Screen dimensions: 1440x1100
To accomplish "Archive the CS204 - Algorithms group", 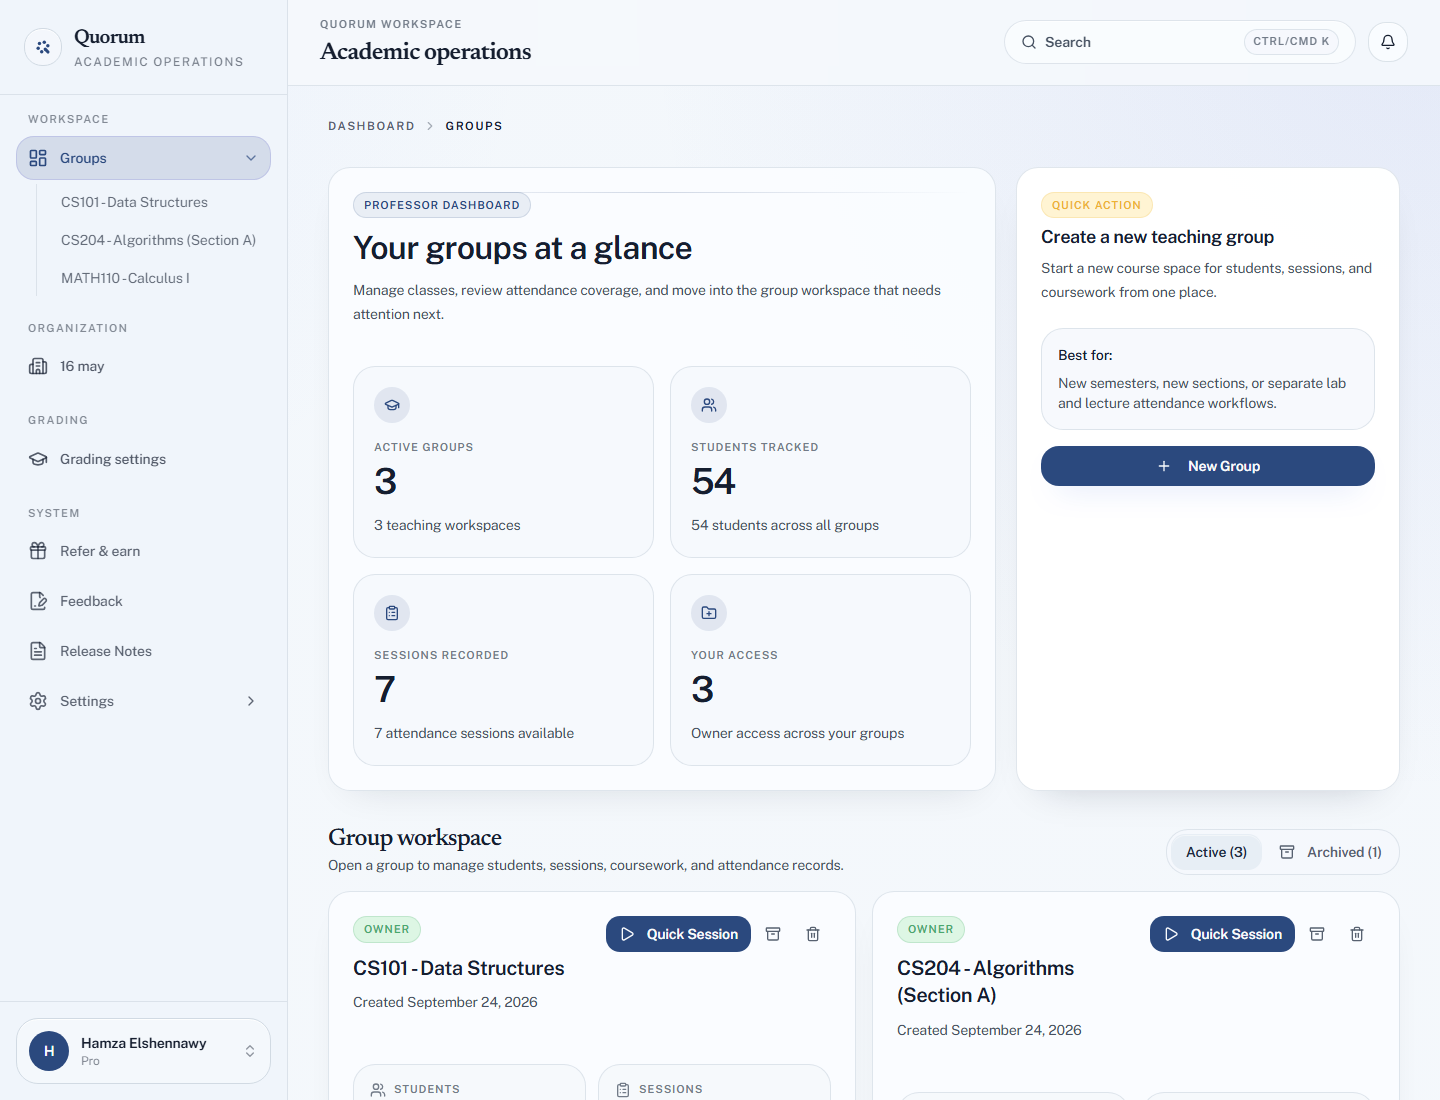I will pyautogui.click(x=1317, y=934).
